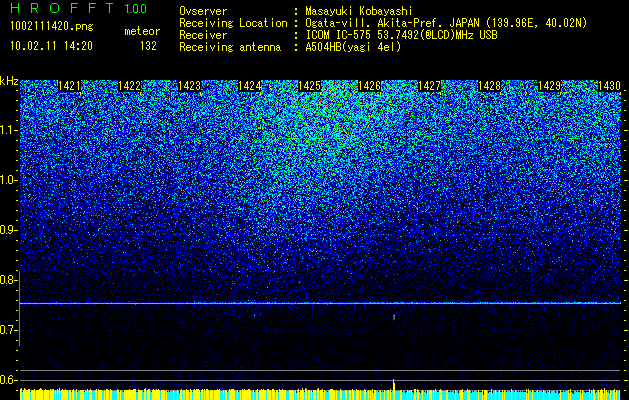629x400 pixels.
Task: Click the meteor count value 132
Action: tap(148, 46)
